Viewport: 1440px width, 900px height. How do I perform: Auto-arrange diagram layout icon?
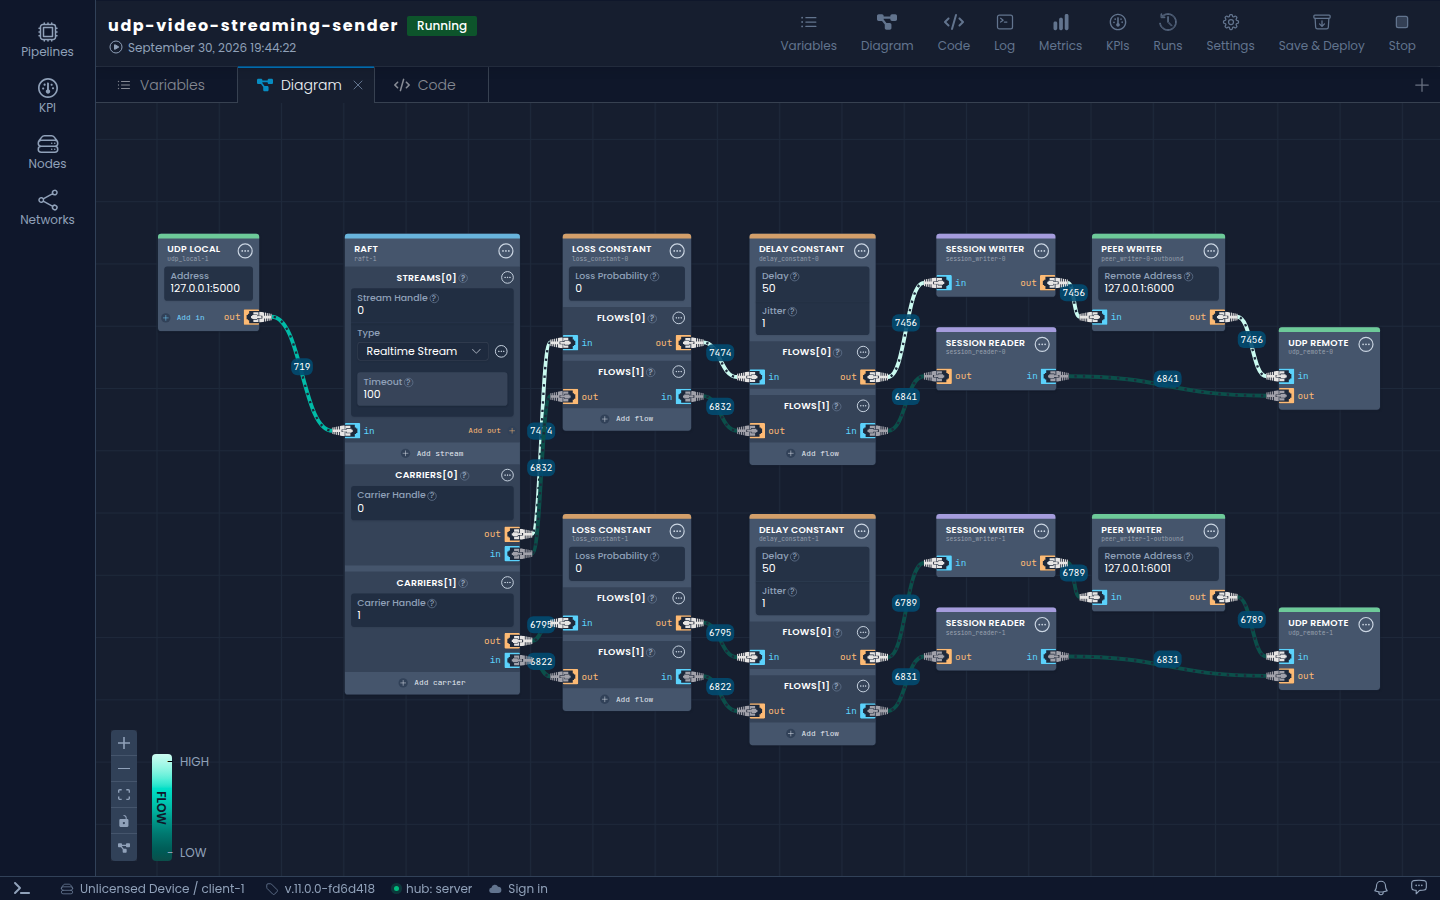pos(124,848)
